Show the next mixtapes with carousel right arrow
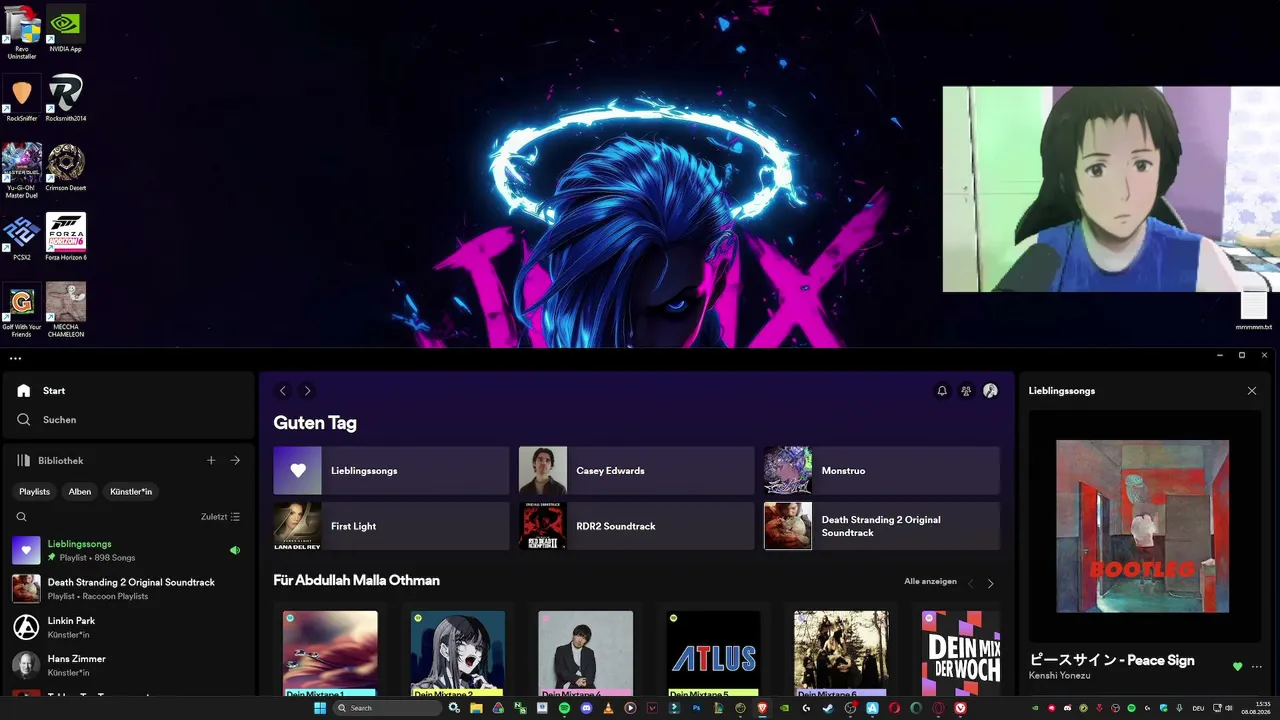 click(991, 583)
